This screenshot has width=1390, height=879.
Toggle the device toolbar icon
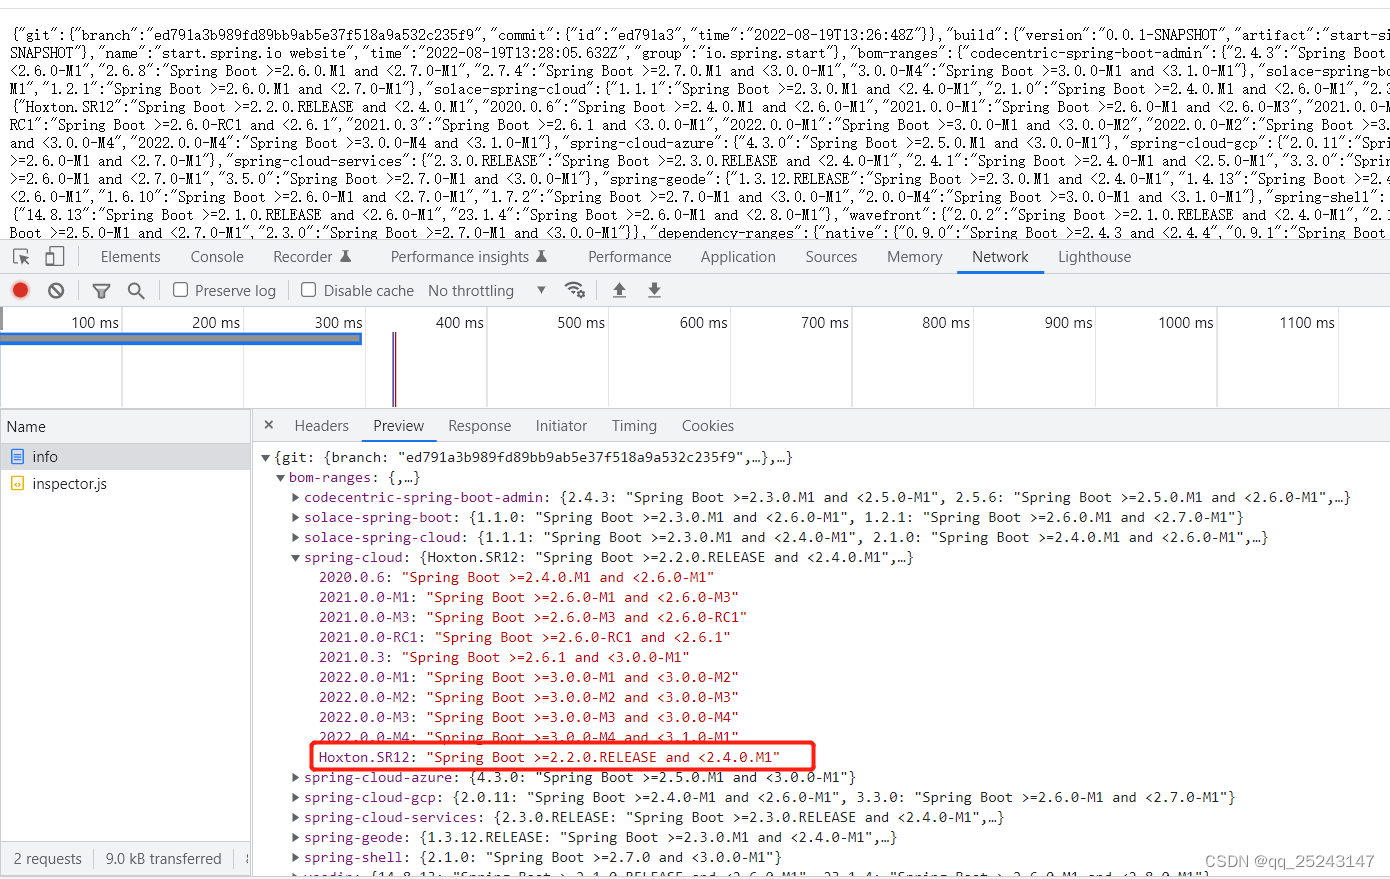click(x=55, y=257)
